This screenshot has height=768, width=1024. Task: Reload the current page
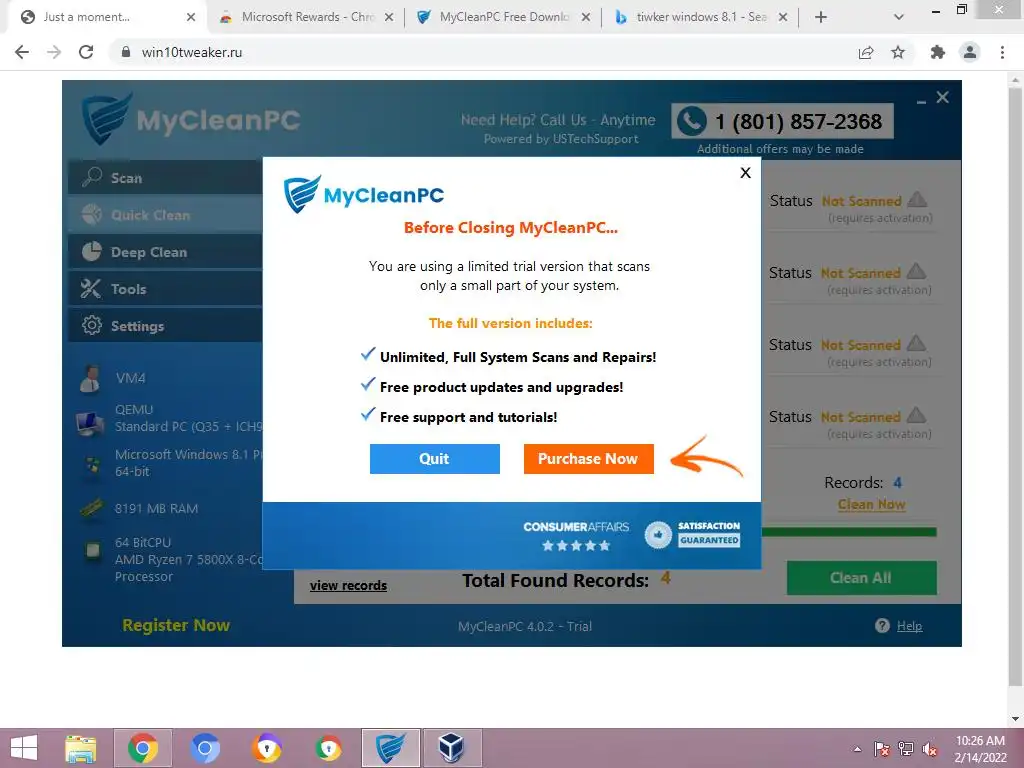click(x=86, y=52)
